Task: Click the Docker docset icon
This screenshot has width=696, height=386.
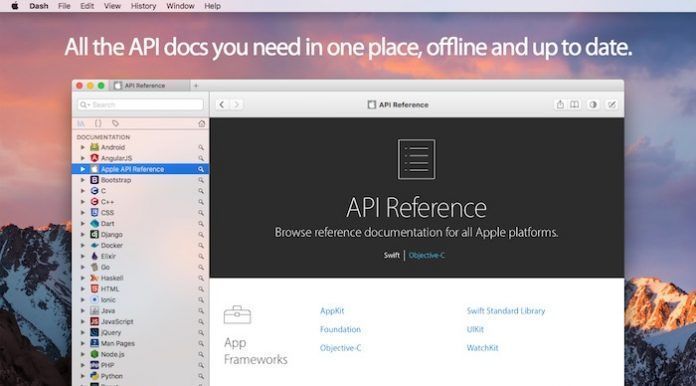Action: point(95,245)
